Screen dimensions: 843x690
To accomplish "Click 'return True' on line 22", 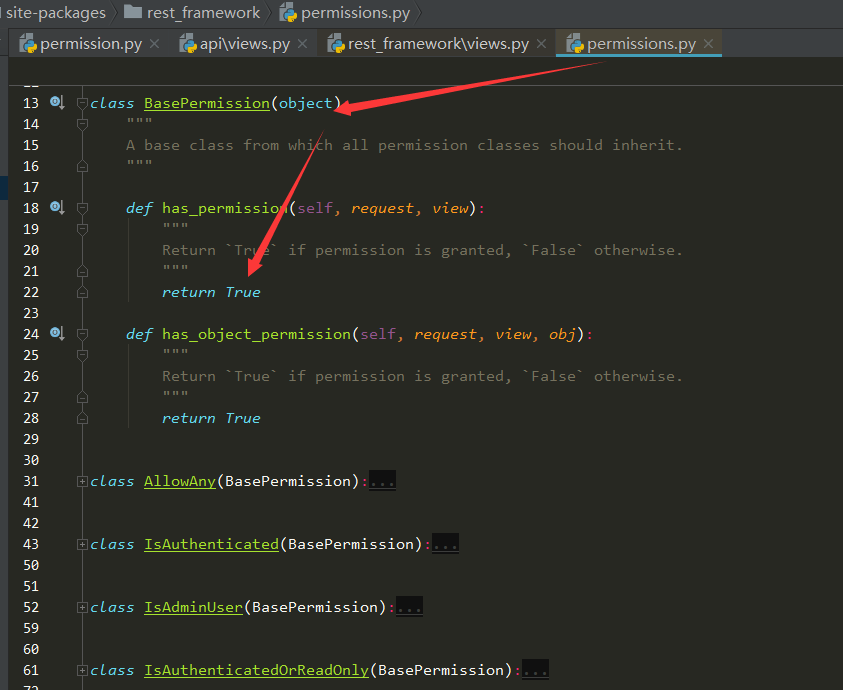I will click(211, 292).
